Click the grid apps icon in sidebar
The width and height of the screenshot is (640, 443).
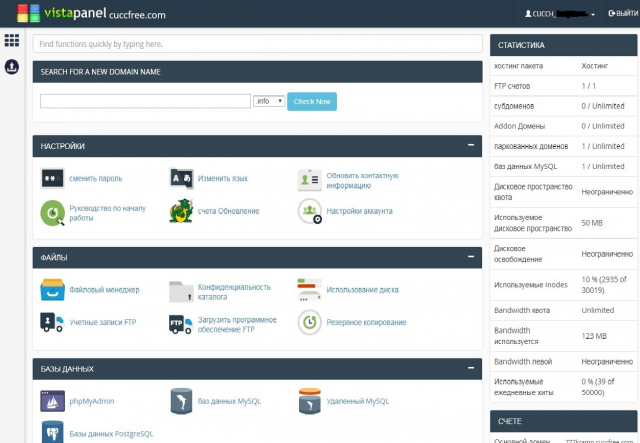click(x=12, y=41)
